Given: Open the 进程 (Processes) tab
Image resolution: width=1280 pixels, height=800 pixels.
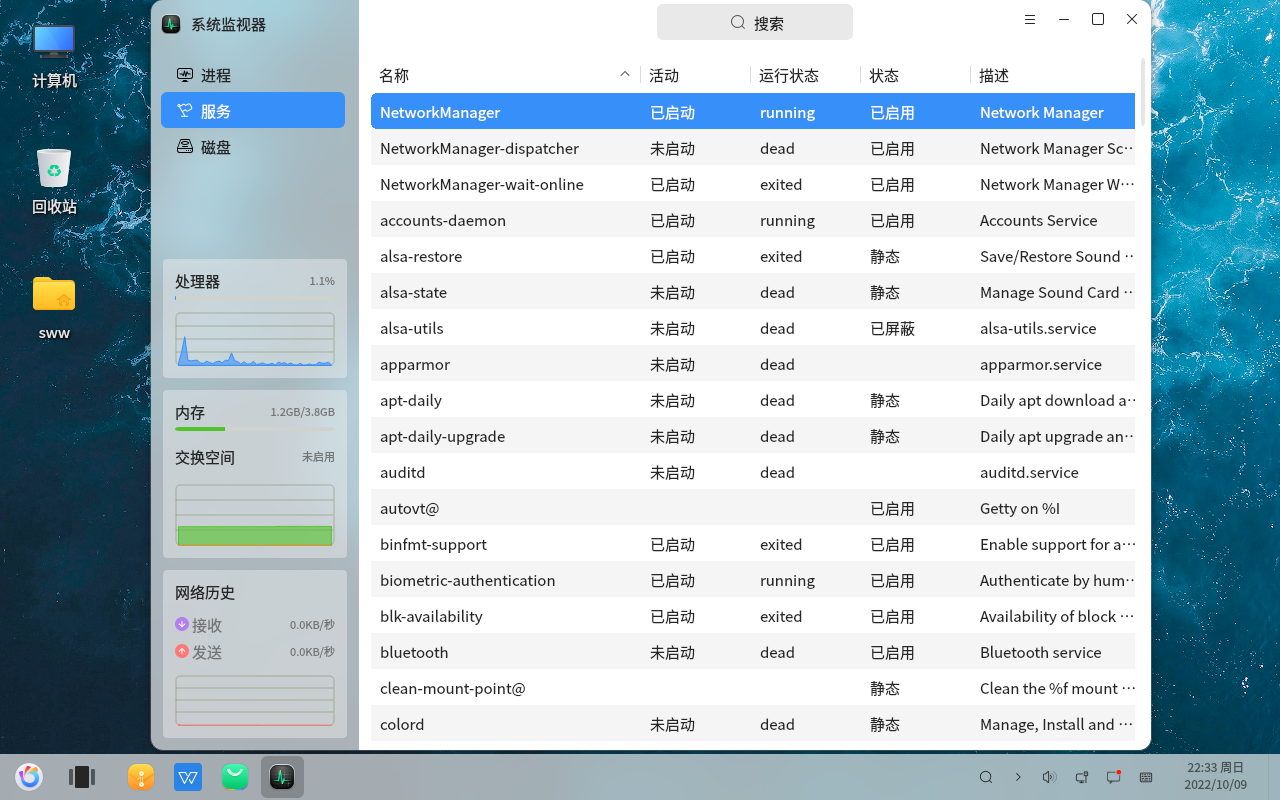Looking at the screenshot, I should [253, 75].
